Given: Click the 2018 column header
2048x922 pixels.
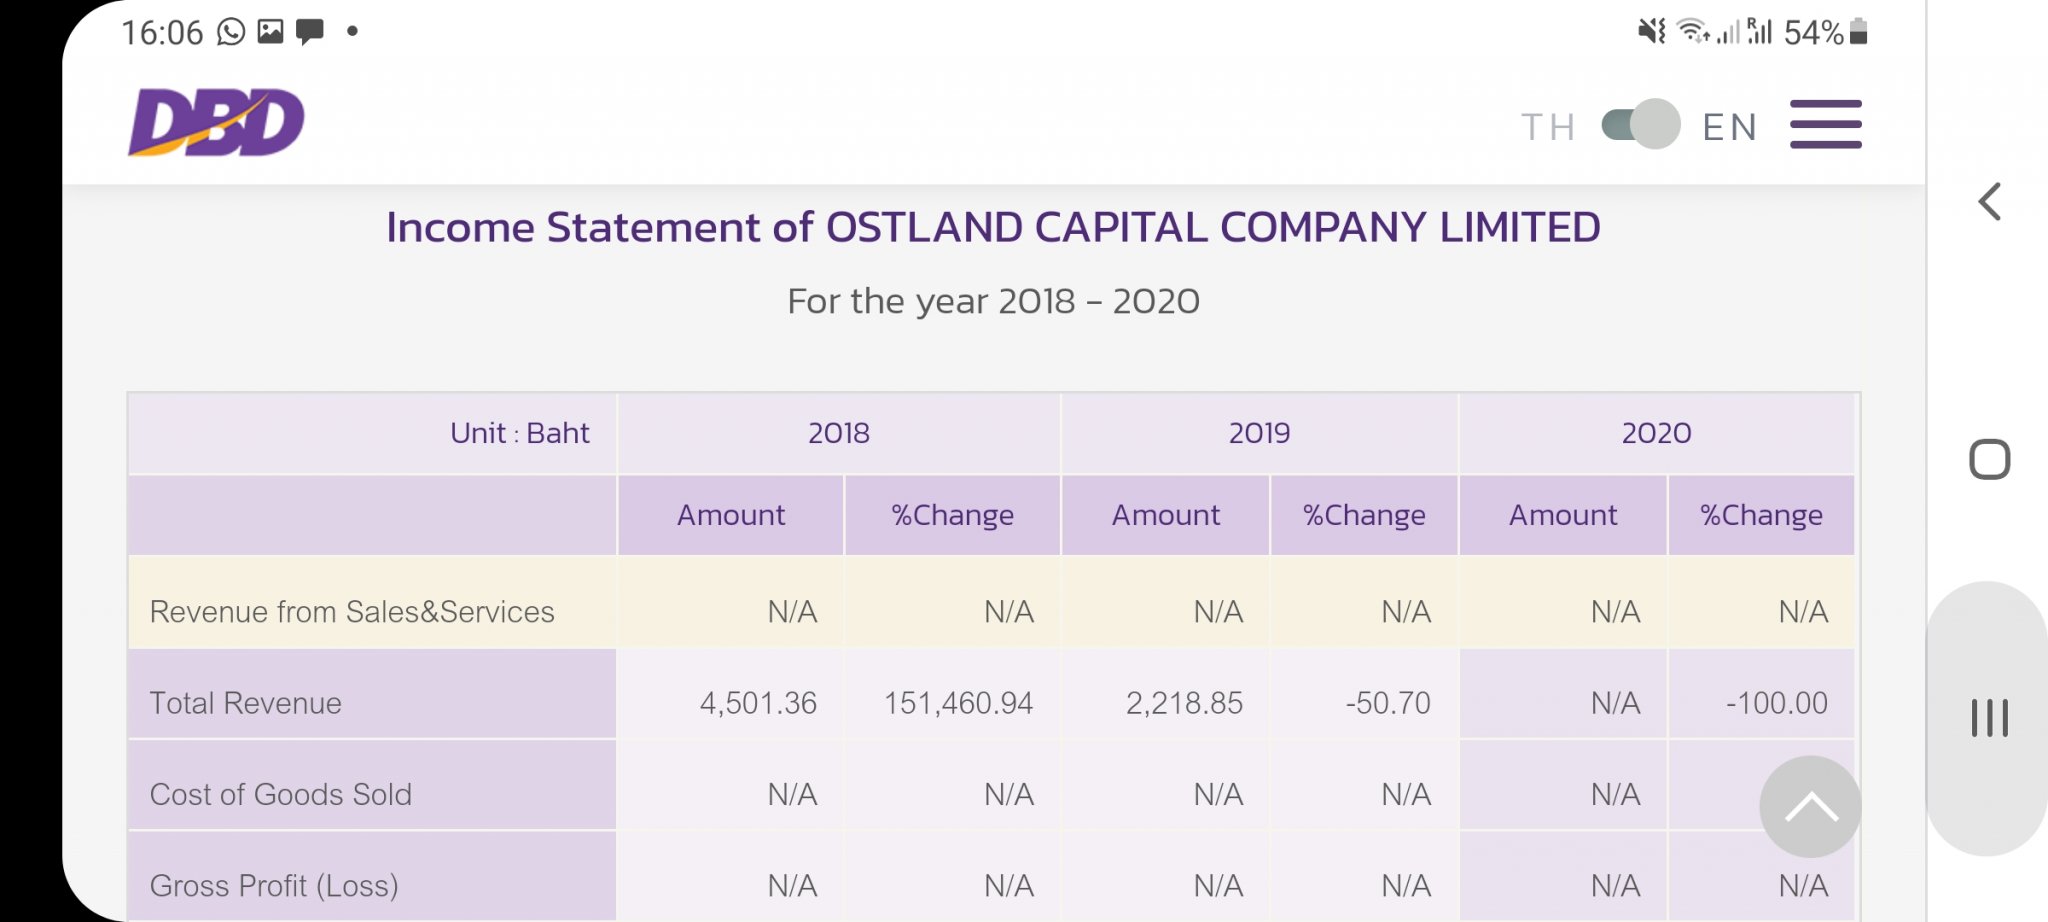Looking at the screenshot, I should point(839,433).
